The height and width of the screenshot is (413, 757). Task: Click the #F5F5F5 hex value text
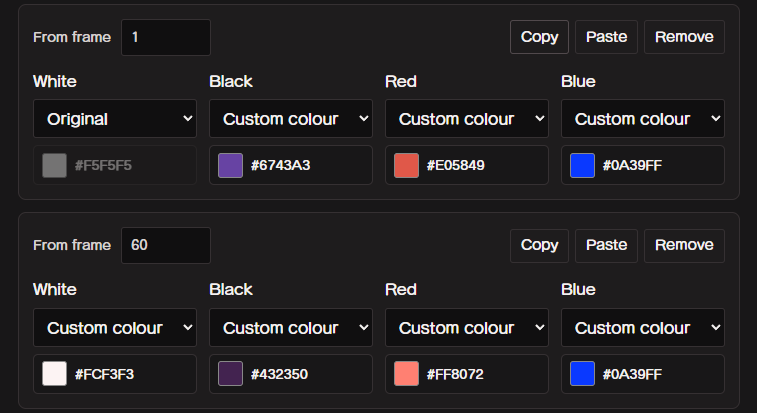click(x=103, y=166)
